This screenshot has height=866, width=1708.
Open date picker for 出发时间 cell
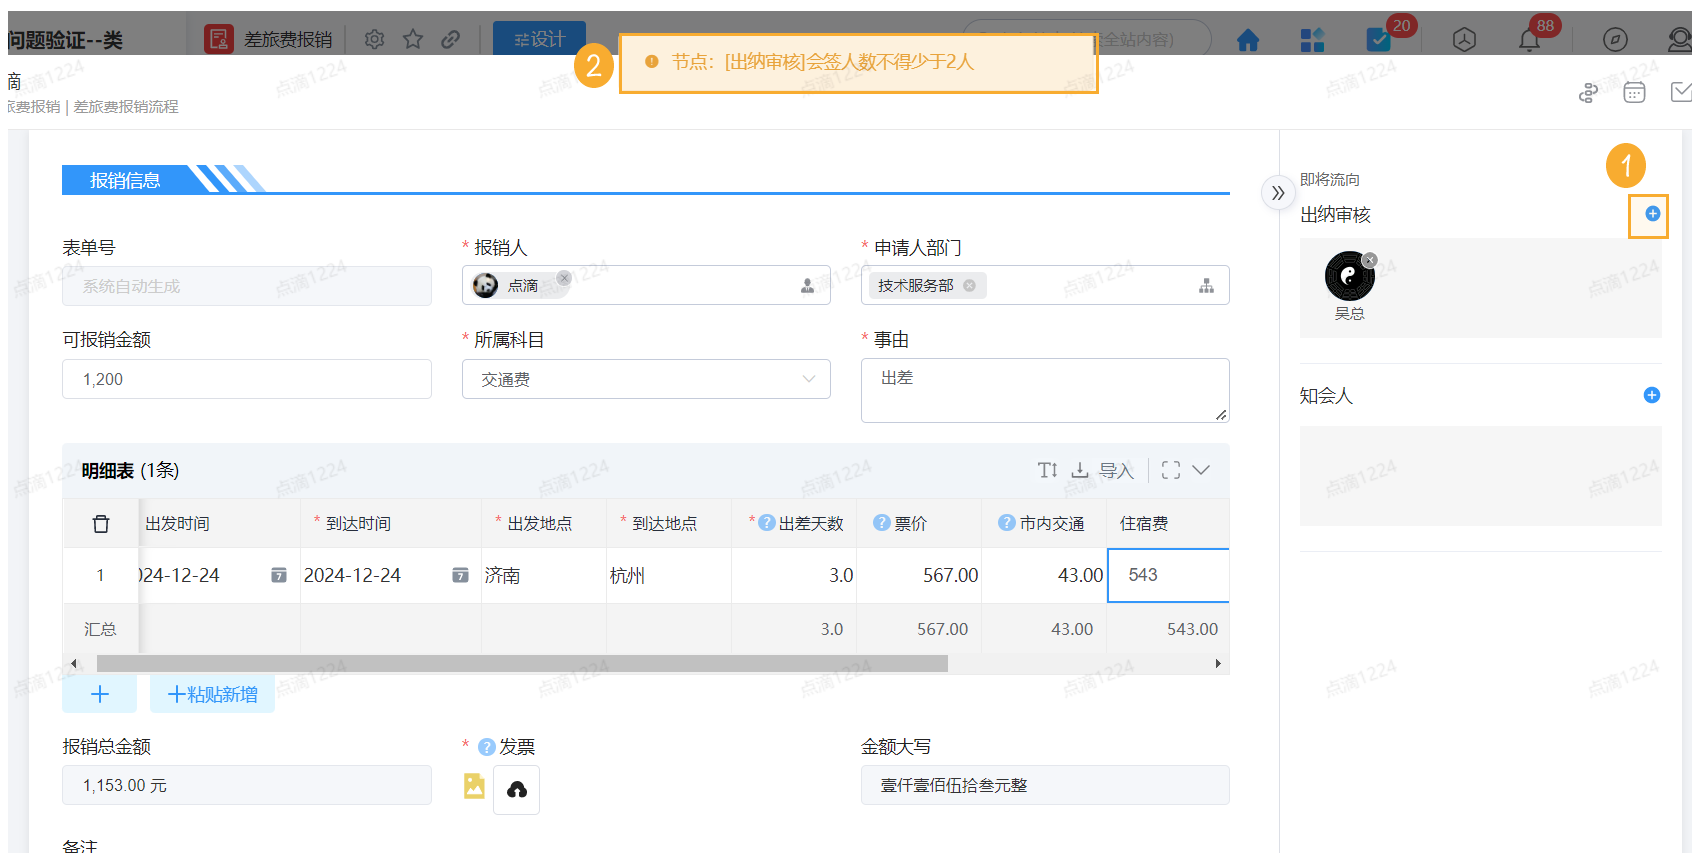[x=279, y=575]
